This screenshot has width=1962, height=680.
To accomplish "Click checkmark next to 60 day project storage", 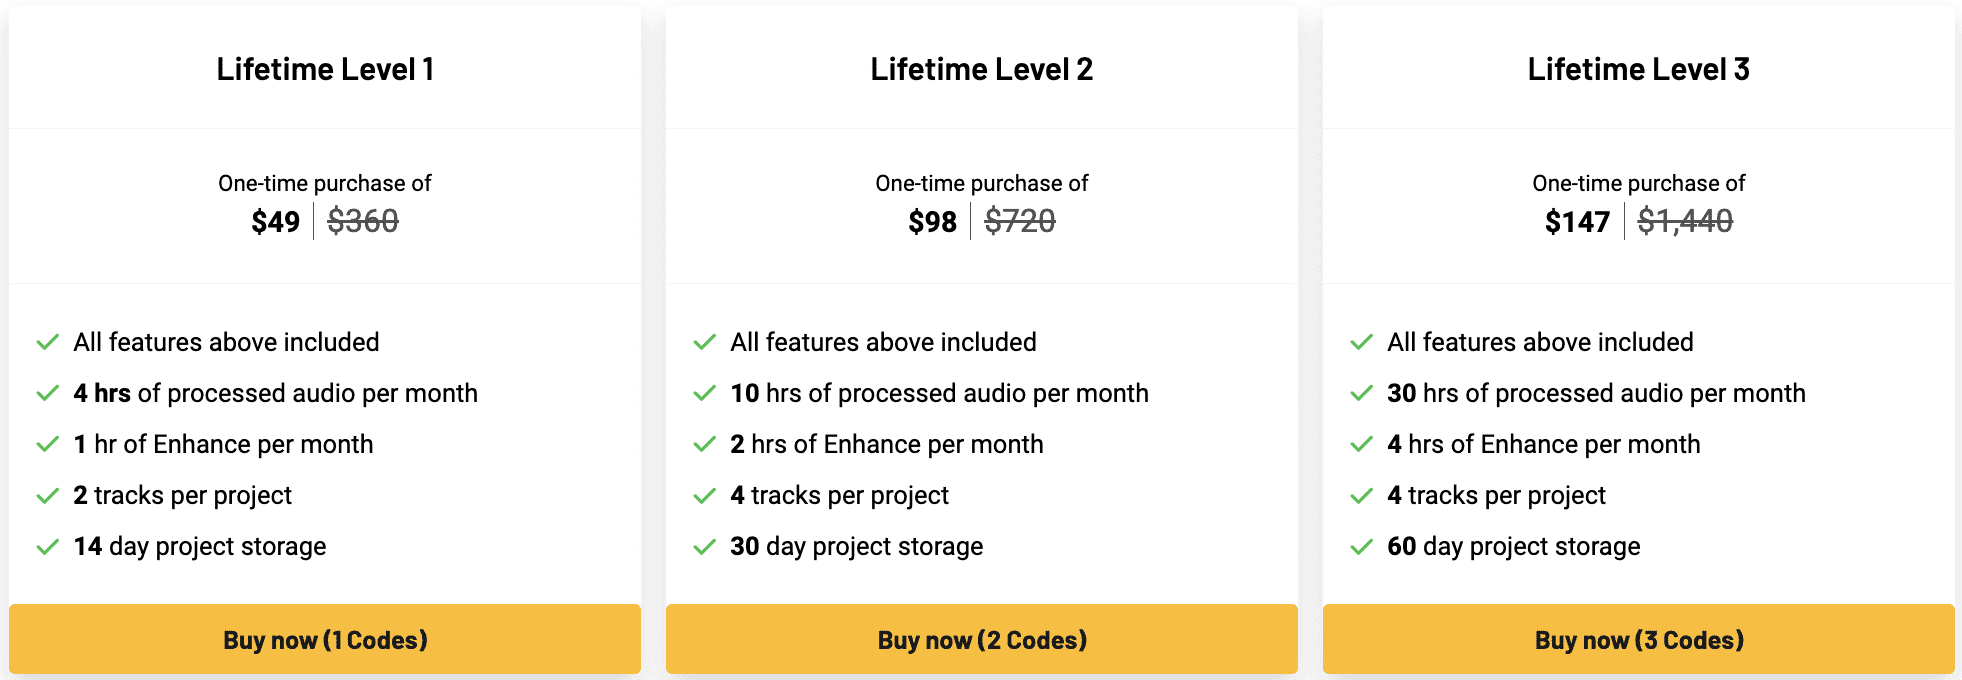I will pos(1361,547).
